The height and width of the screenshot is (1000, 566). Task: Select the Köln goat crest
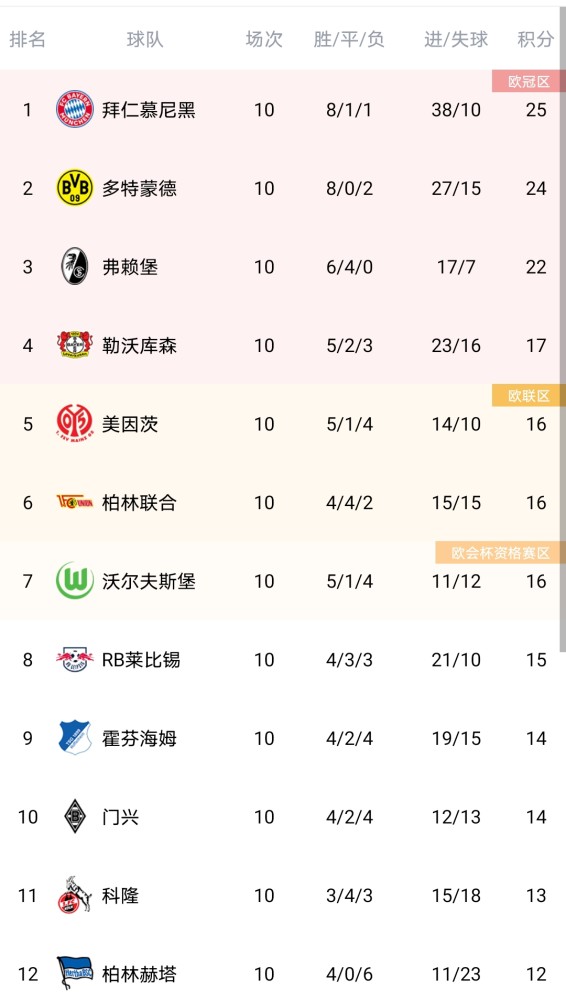point(75,895)
